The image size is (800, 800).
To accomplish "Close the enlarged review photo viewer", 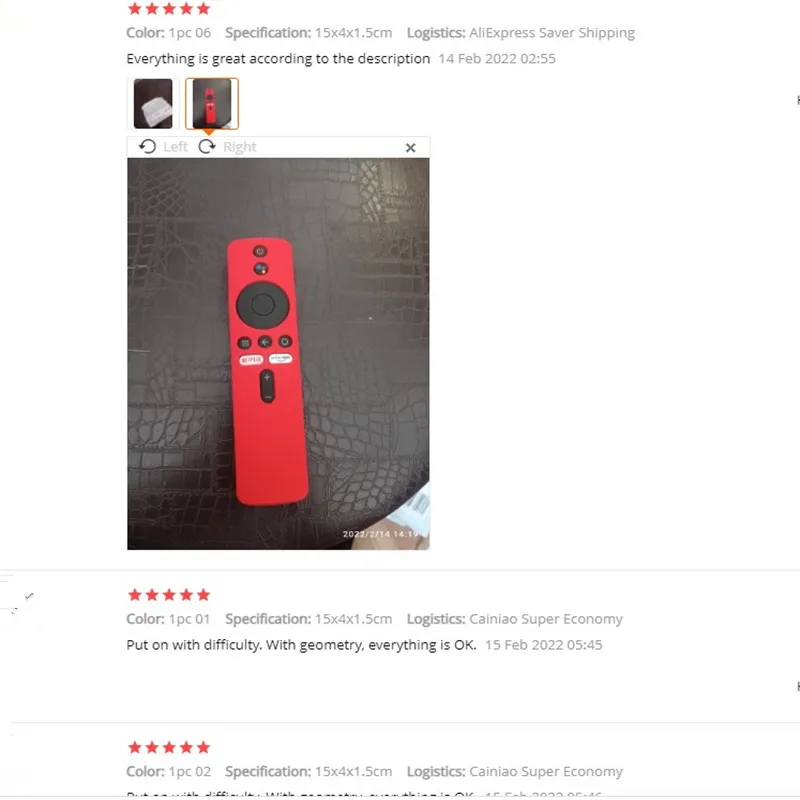I will coord(410,148).
